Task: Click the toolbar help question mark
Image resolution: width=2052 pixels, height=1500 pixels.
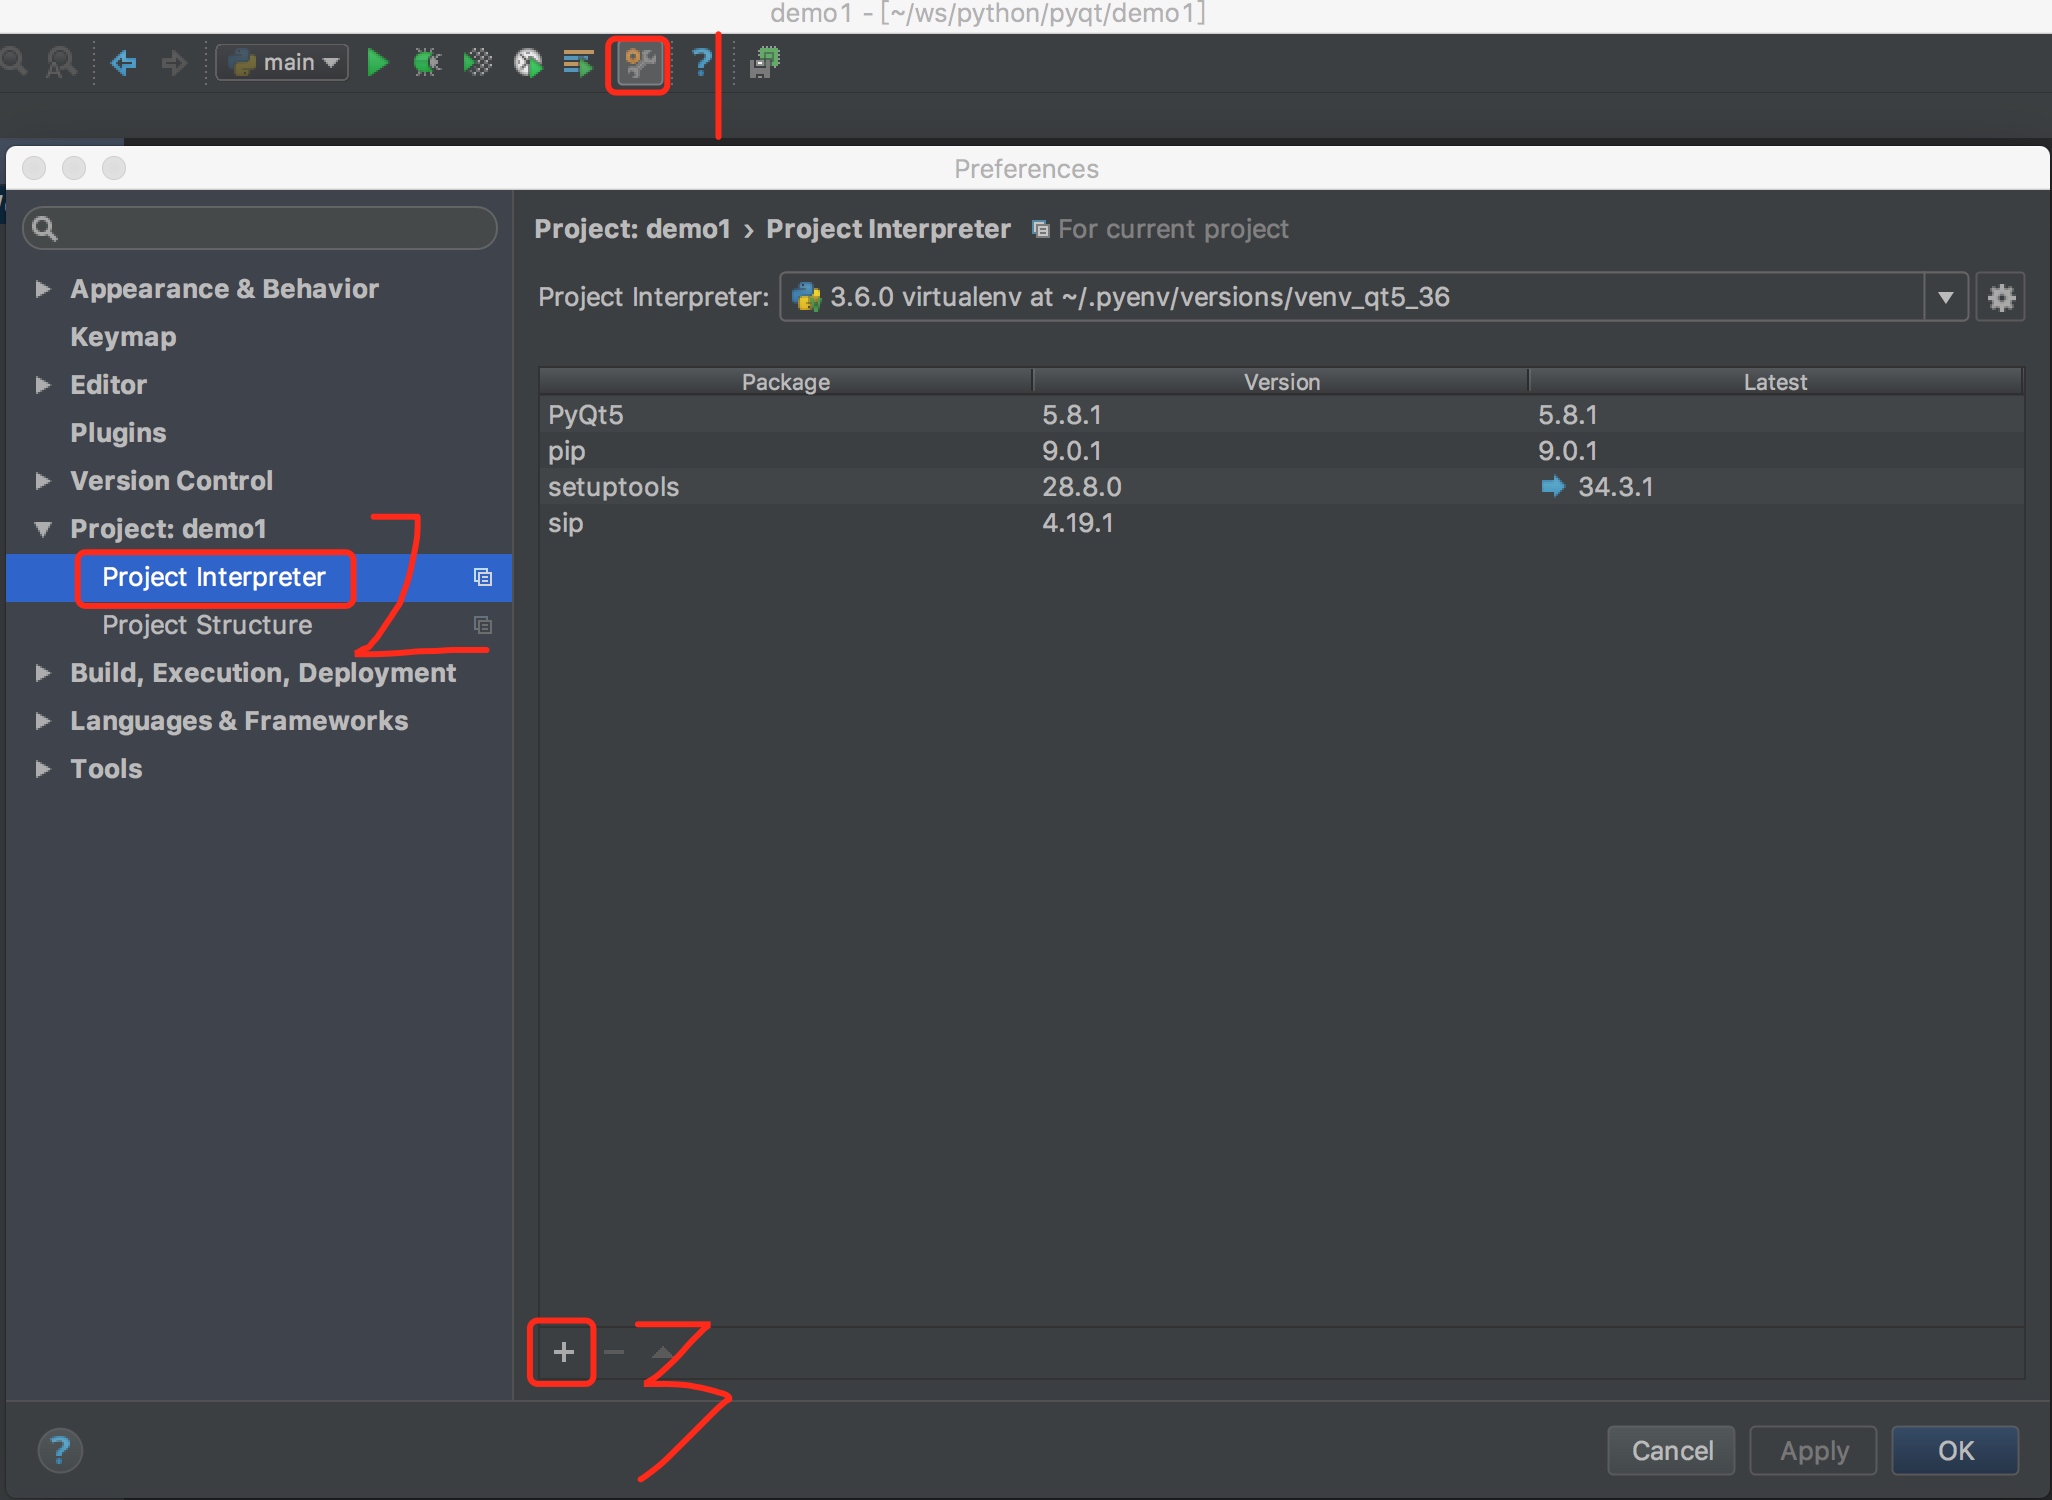Action: coord(702,63)
